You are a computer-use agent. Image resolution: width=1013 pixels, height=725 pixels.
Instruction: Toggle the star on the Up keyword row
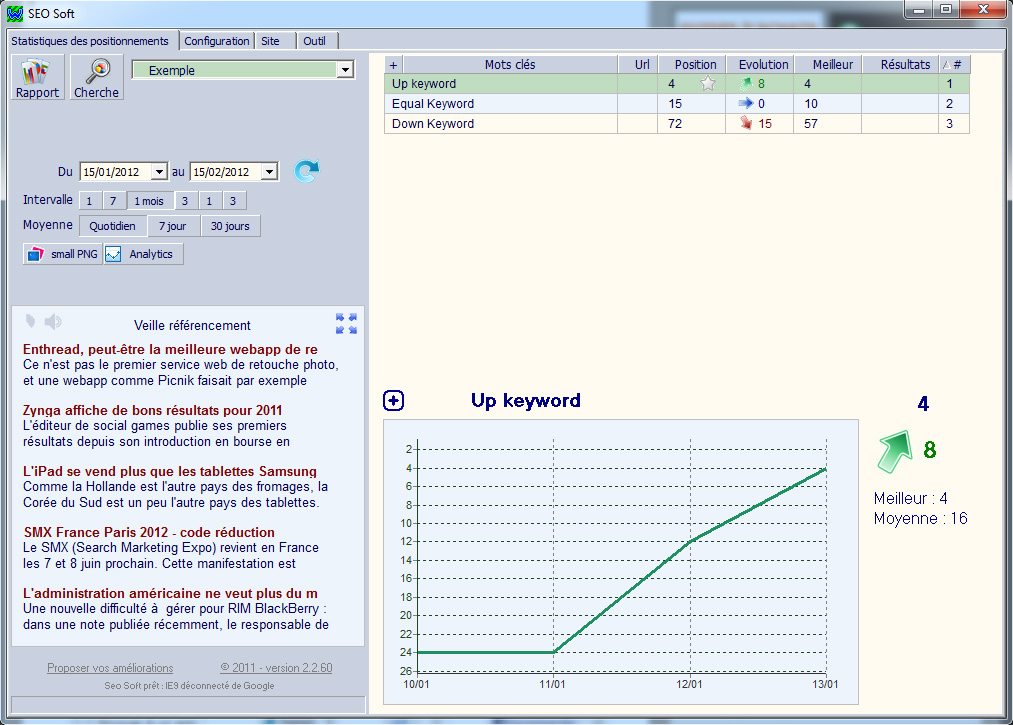point(708,83)
